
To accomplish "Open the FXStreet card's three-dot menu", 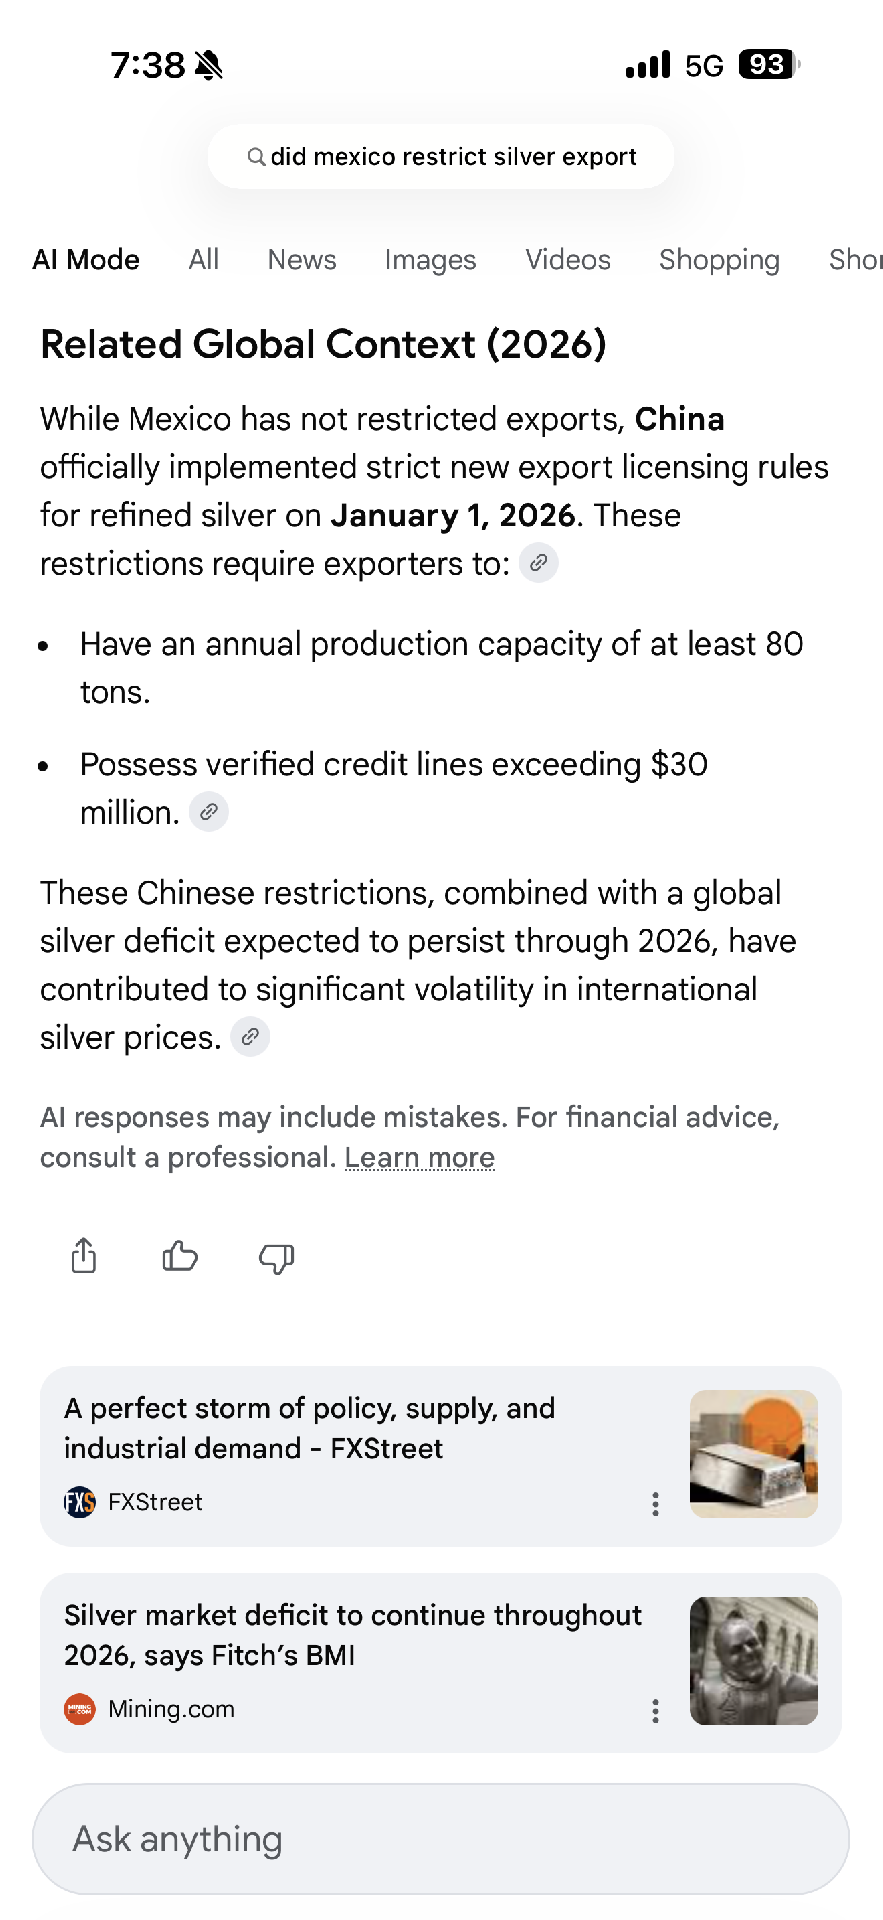I will [x=655, y=1504].
